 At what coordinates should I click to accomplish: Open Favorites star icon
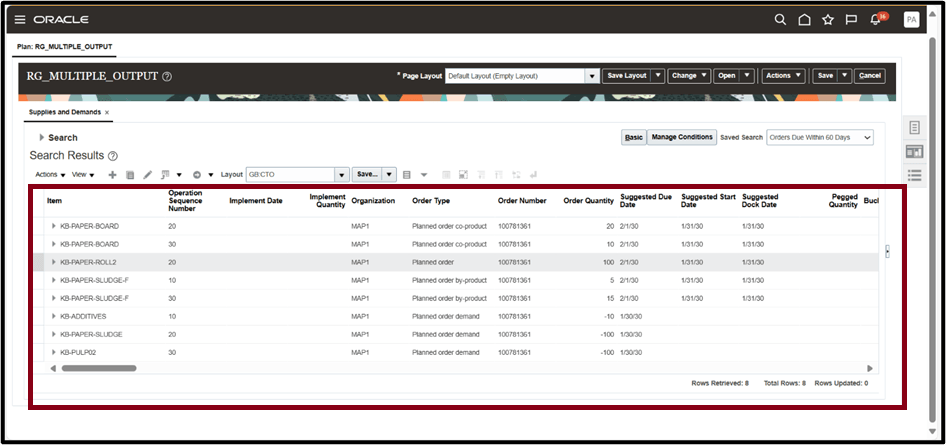click(828, 20)
